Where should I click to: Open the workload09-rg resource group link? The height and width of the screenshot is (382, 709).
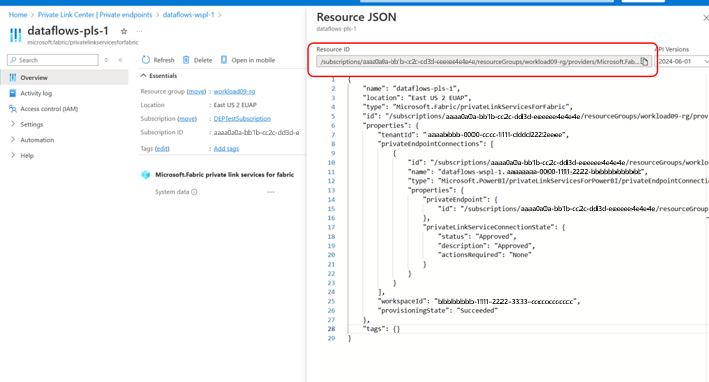click(234, 91)
